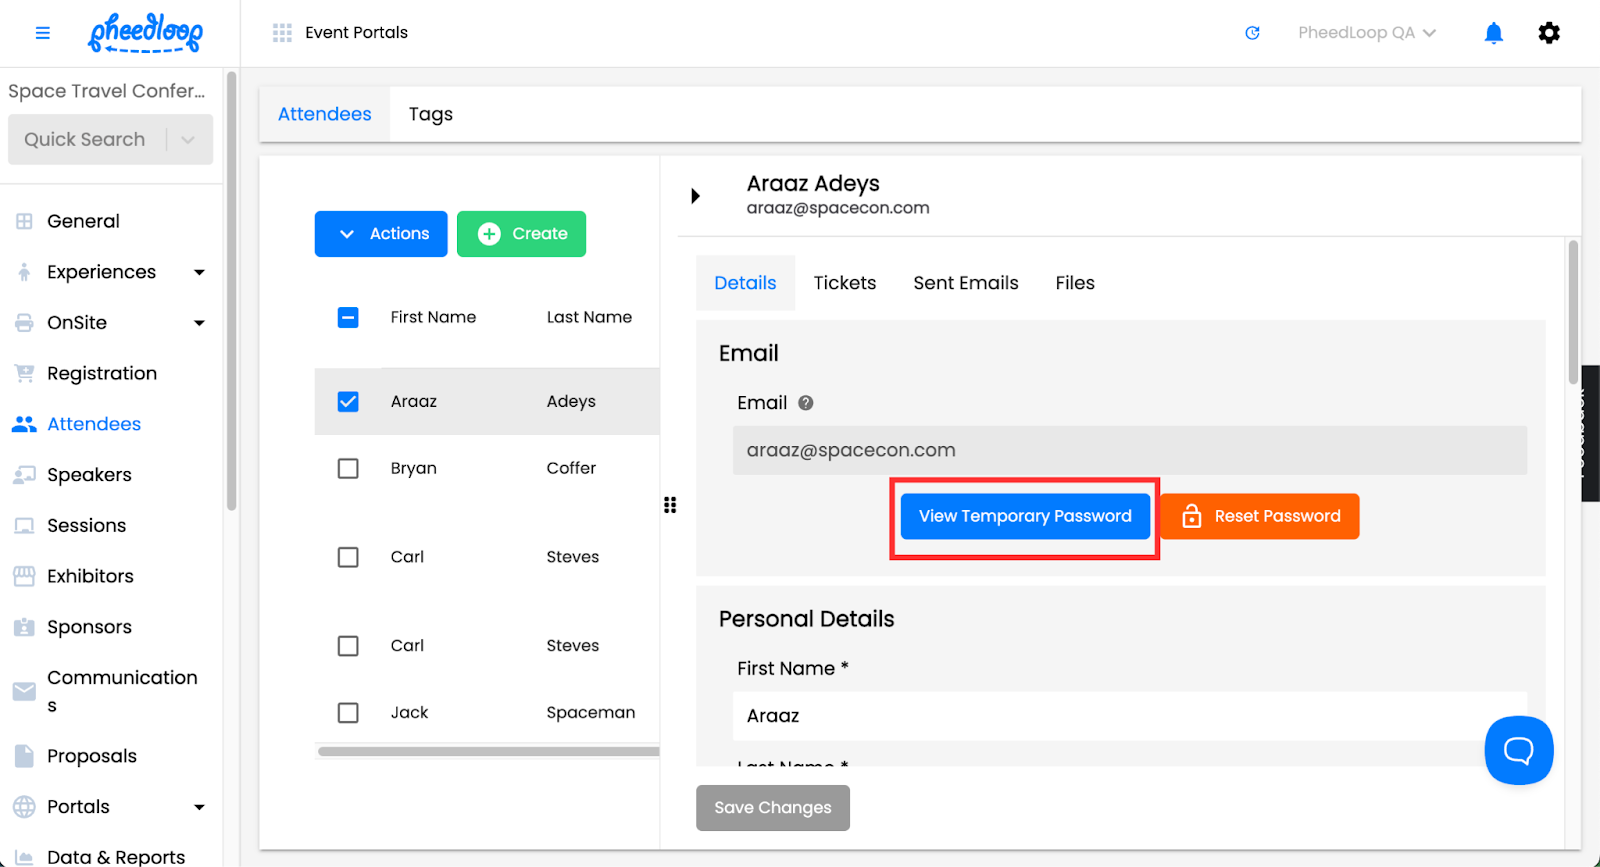This screenshot has height=867, width=1600.
Task: Click the plus icon on Create
Action: (x=489, y=234)
